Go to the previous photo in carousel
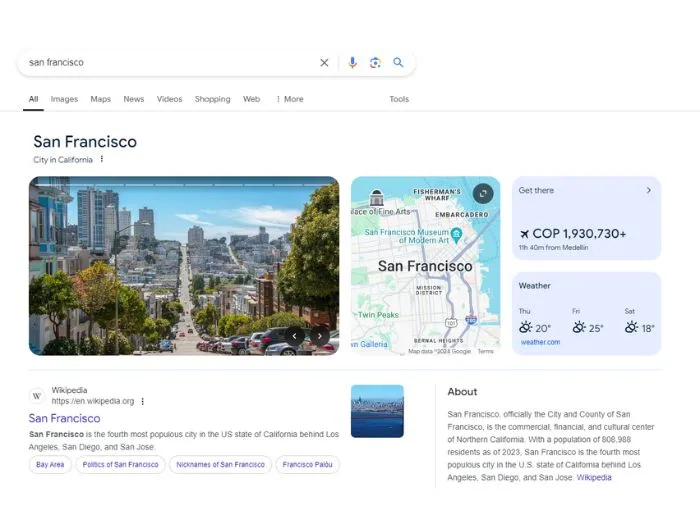This screenshot has width=700, height=526. [x=294, y=336]
